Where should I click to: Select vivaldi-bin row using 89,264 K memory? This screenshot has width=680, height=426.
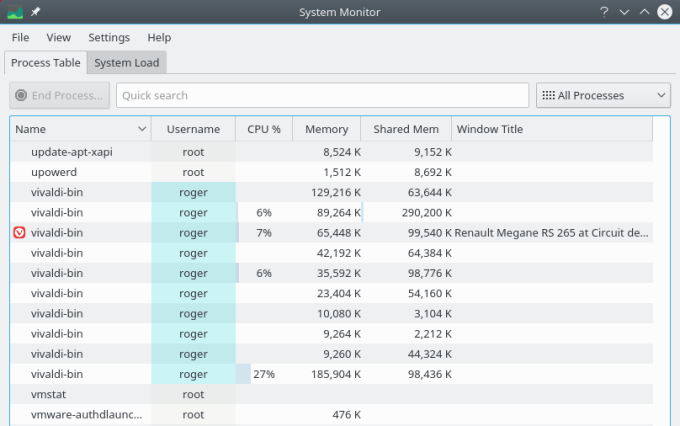click(x=332, y=213)
